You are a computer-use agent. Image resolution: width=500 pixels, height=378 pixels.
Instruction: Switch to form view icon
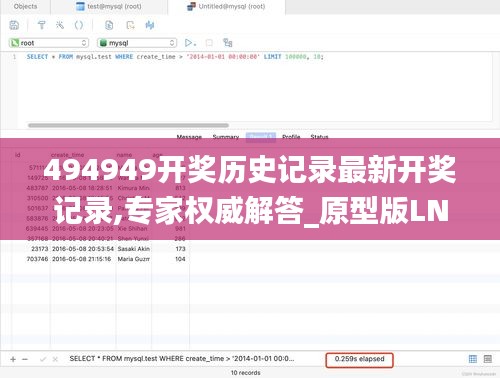click(x=488, y=359)
